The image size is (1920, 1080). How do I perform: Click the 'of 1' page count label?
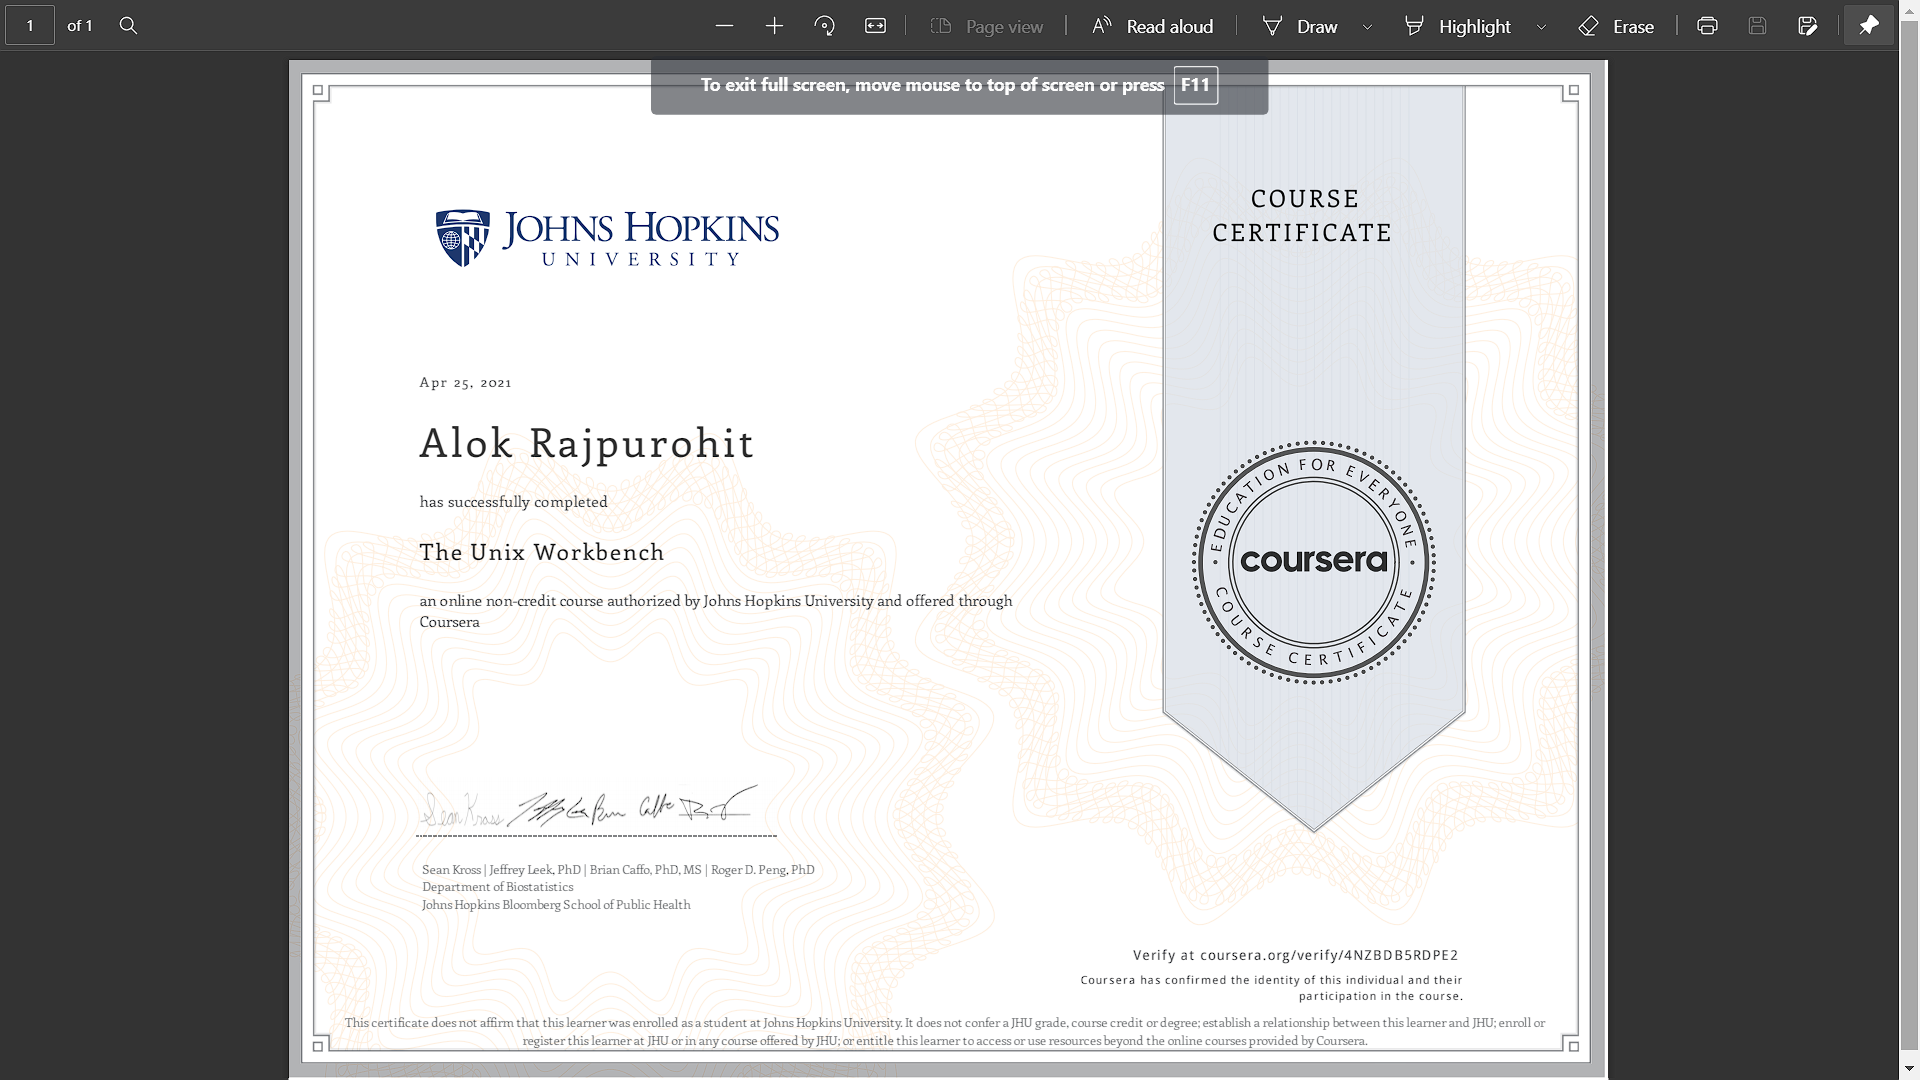coord(80,26)
